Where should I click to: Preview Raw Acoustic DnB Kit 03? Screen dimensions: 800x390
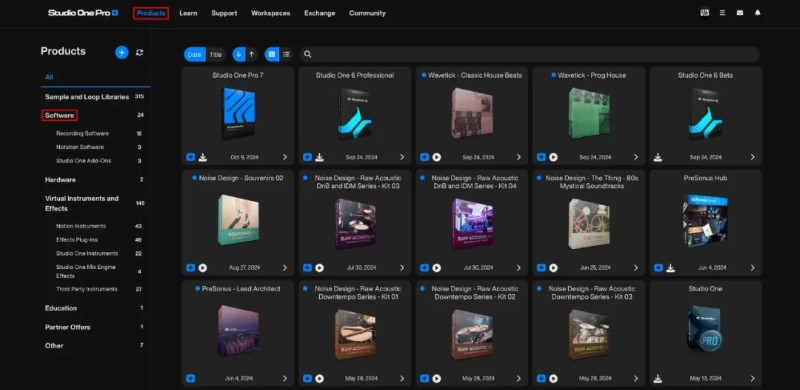click(x=319, y=267)
